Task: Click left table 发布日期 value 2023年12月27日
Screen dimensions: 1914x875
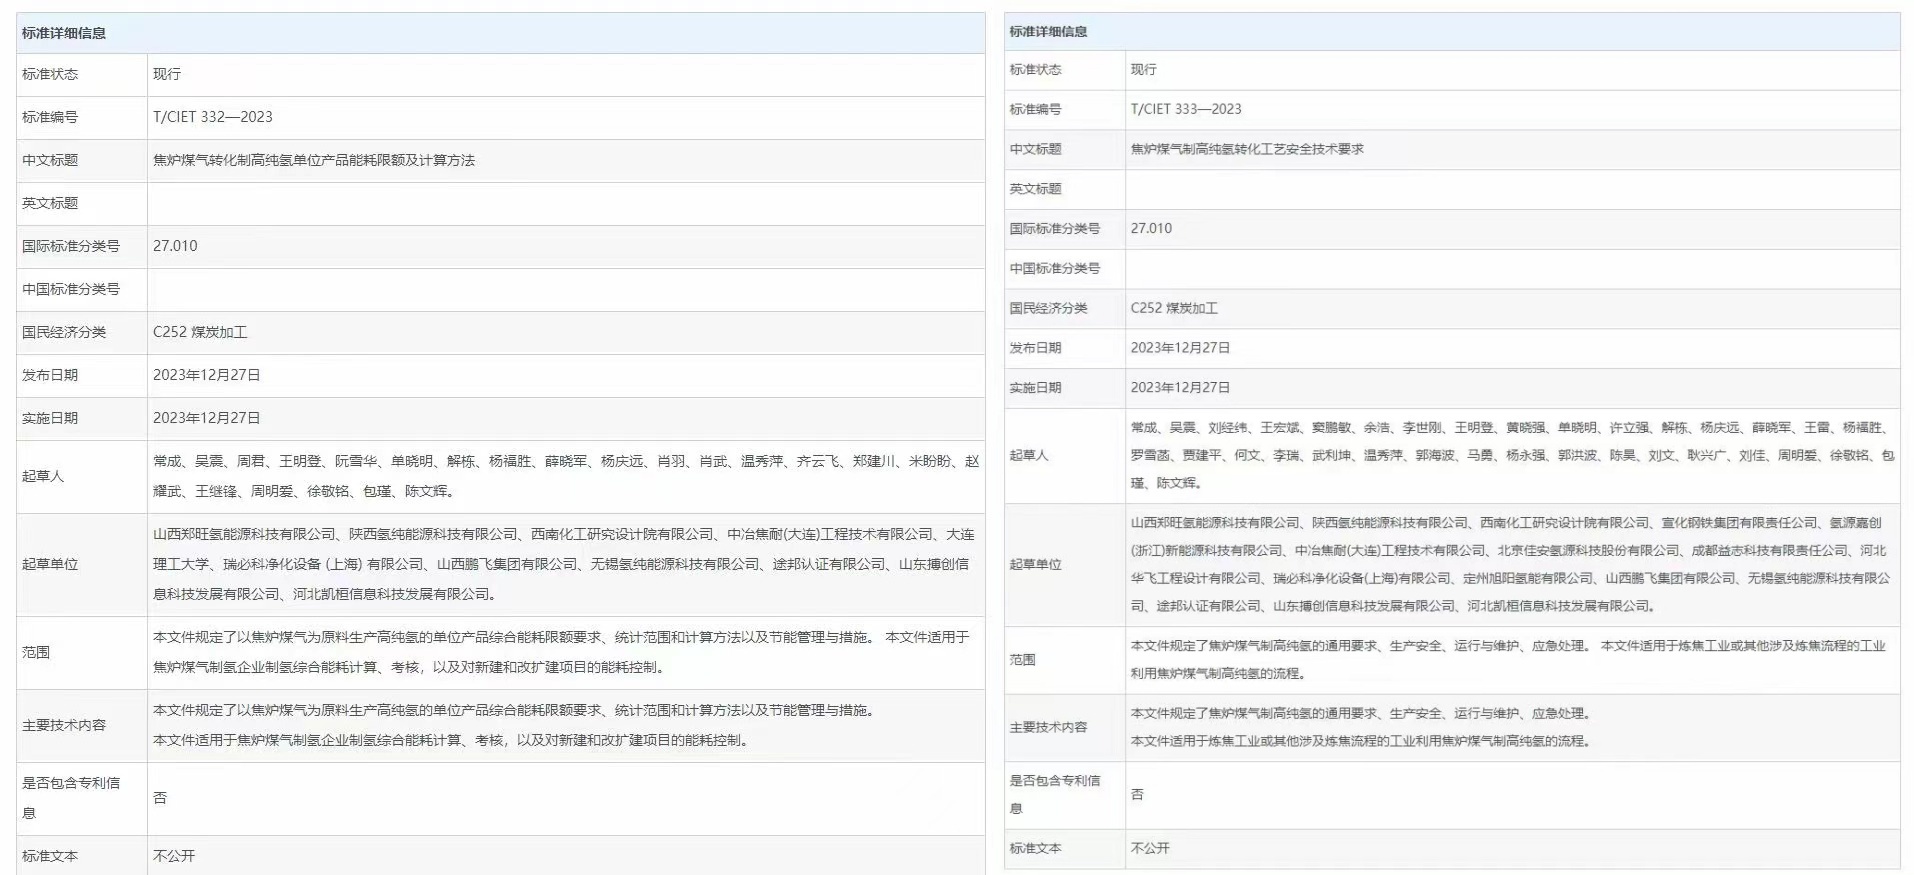Action: coord(206,375)
